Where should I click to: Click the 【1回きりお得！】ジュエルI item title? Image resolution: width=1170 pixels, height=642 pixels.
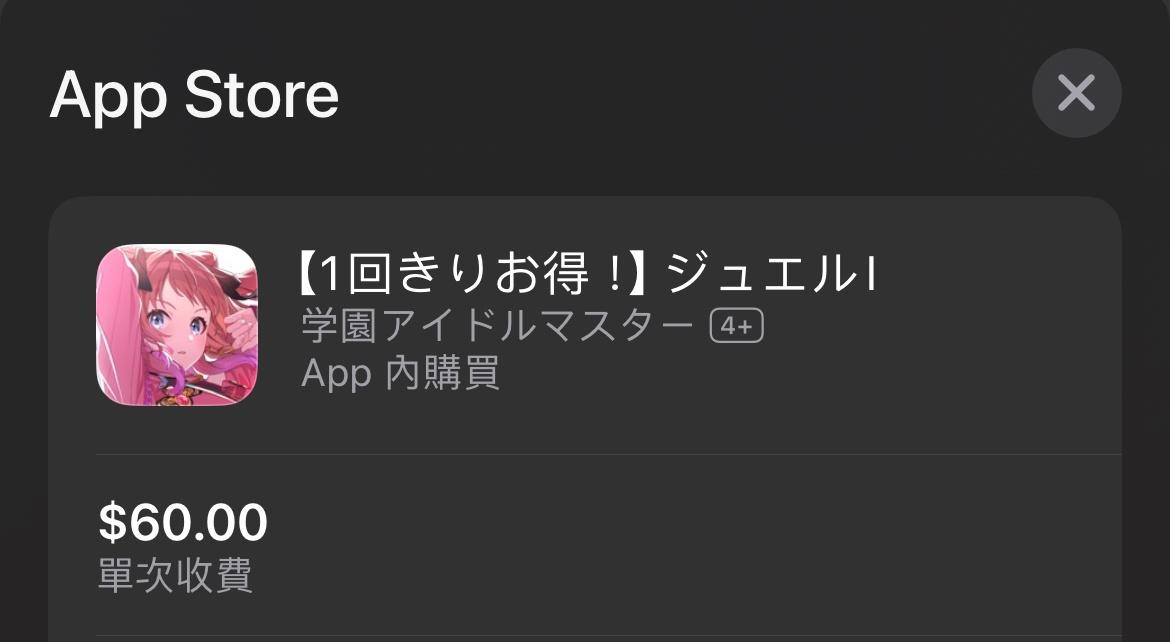coord(588,274)
